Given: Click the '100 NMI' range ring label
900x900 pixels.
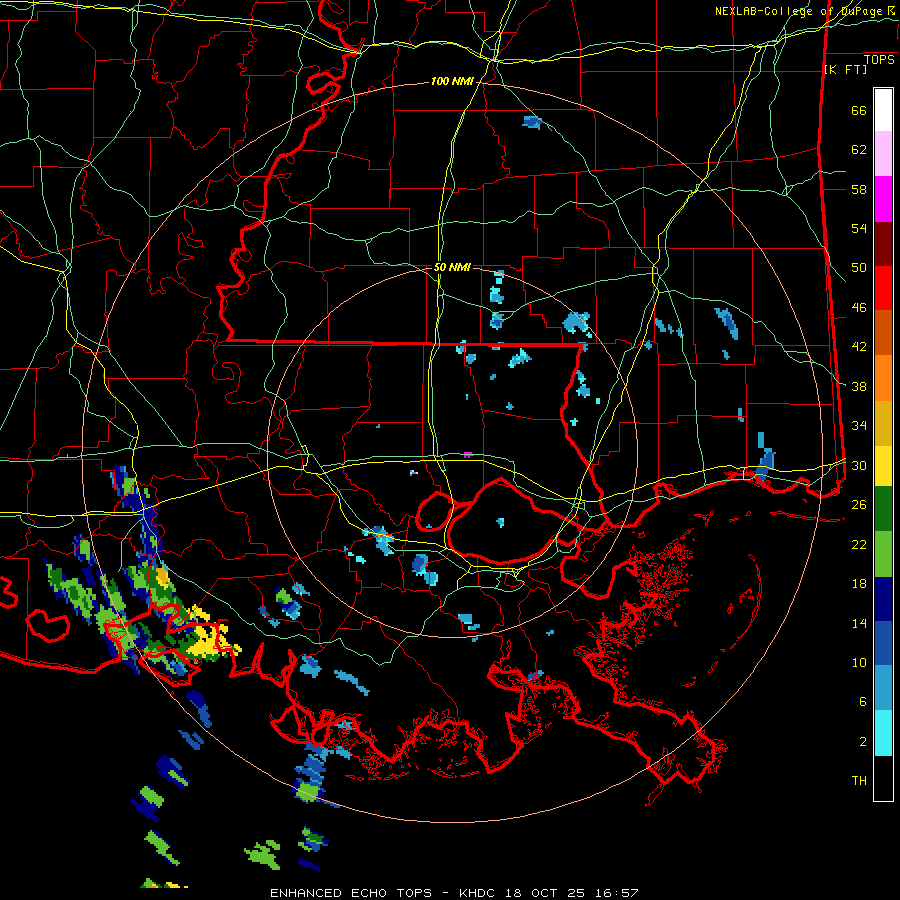Looking at the screenshot, I should (x=452, y=82).
